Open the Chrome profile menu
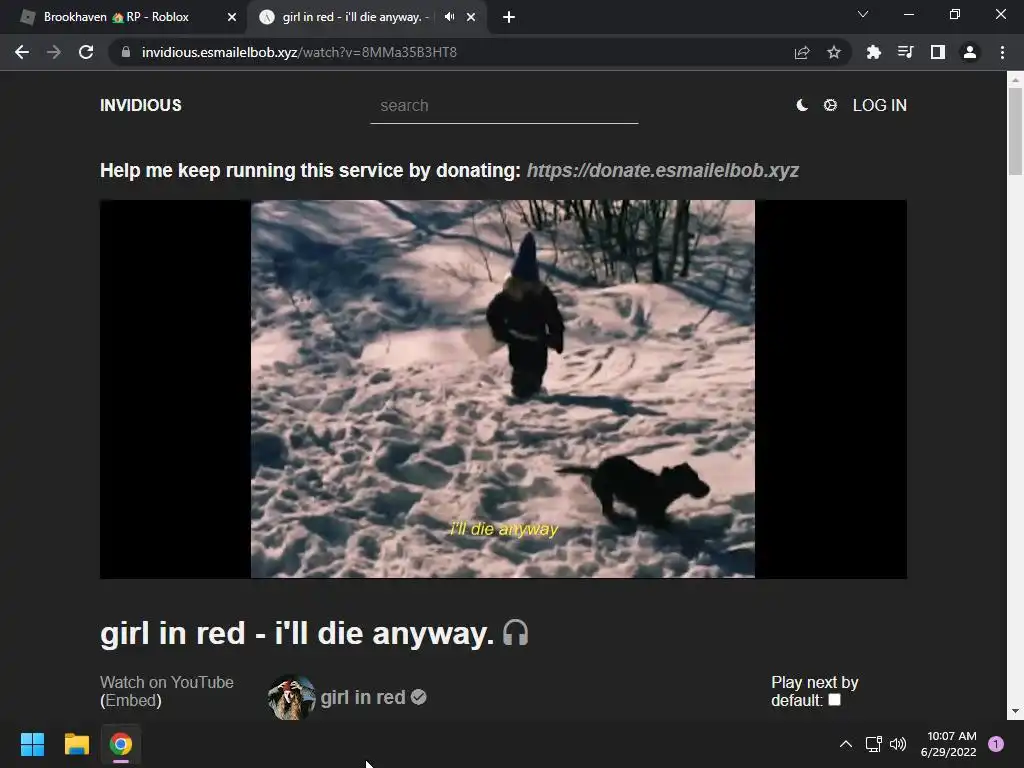 [x=970, y=52]
